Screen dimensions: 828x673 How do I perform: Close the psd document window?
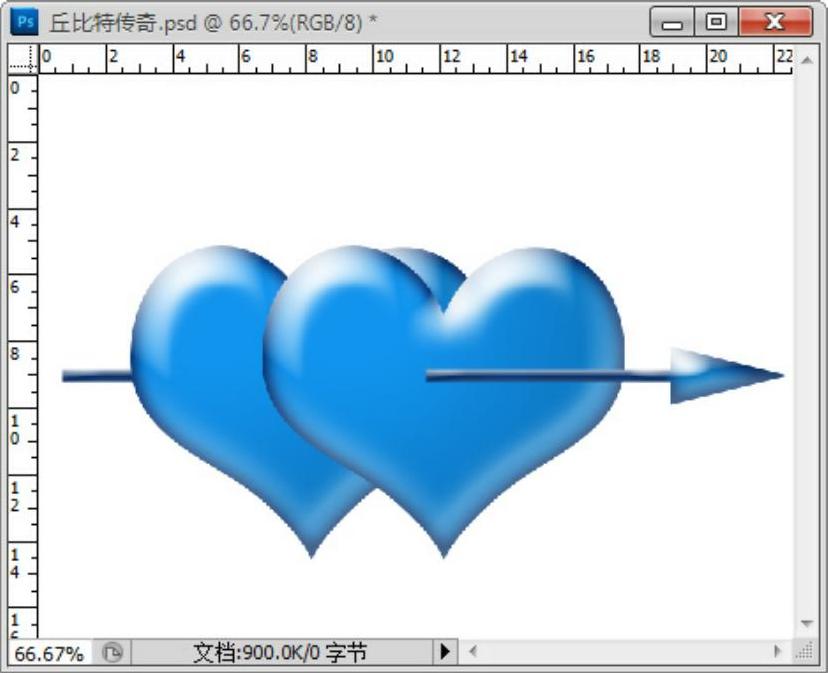[774, 21]
